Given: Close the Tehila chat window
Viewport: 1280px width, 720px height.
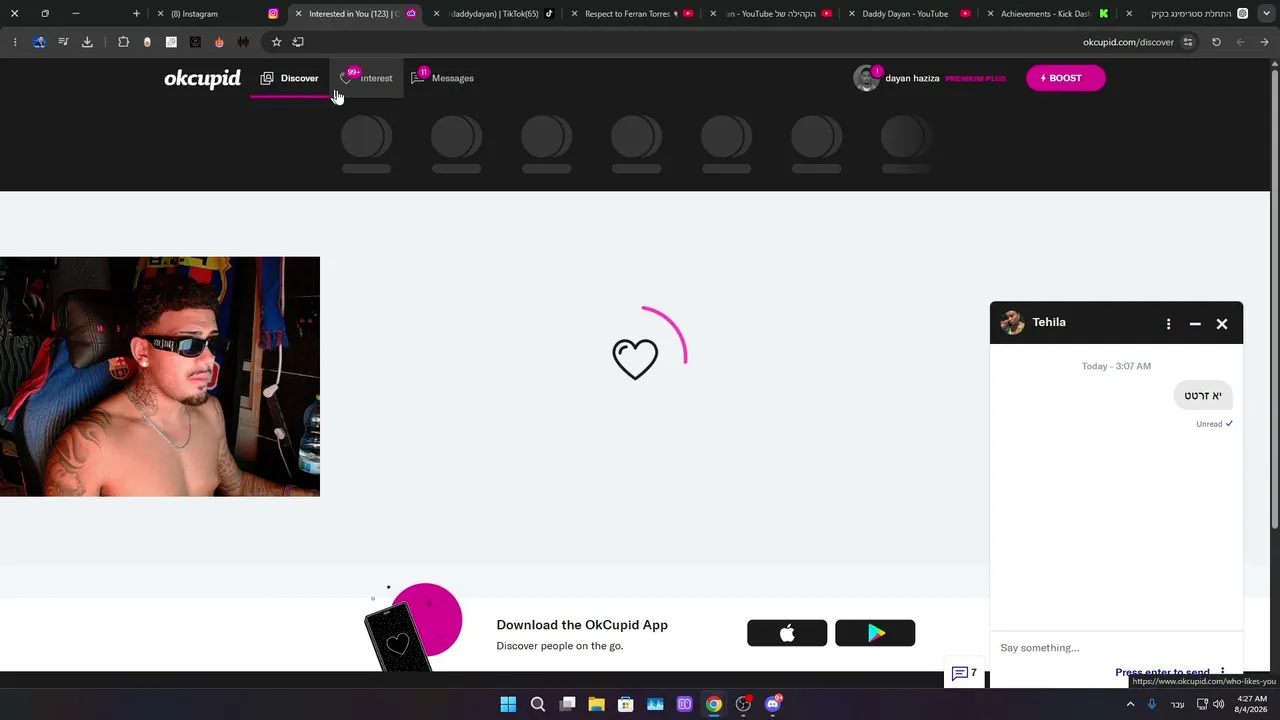Looking at the screenshot, I should coord(1222,324).
